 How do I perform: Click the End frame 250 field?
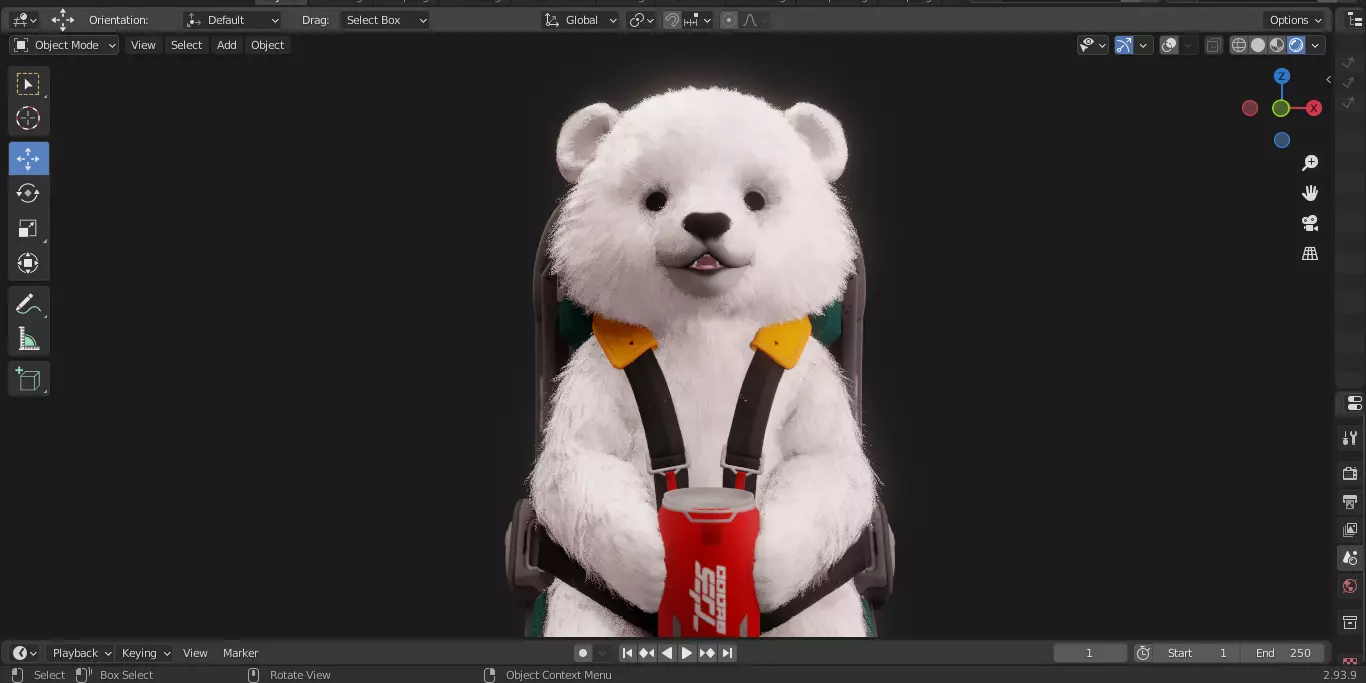pyautogui.click(x=1283, y=653)
